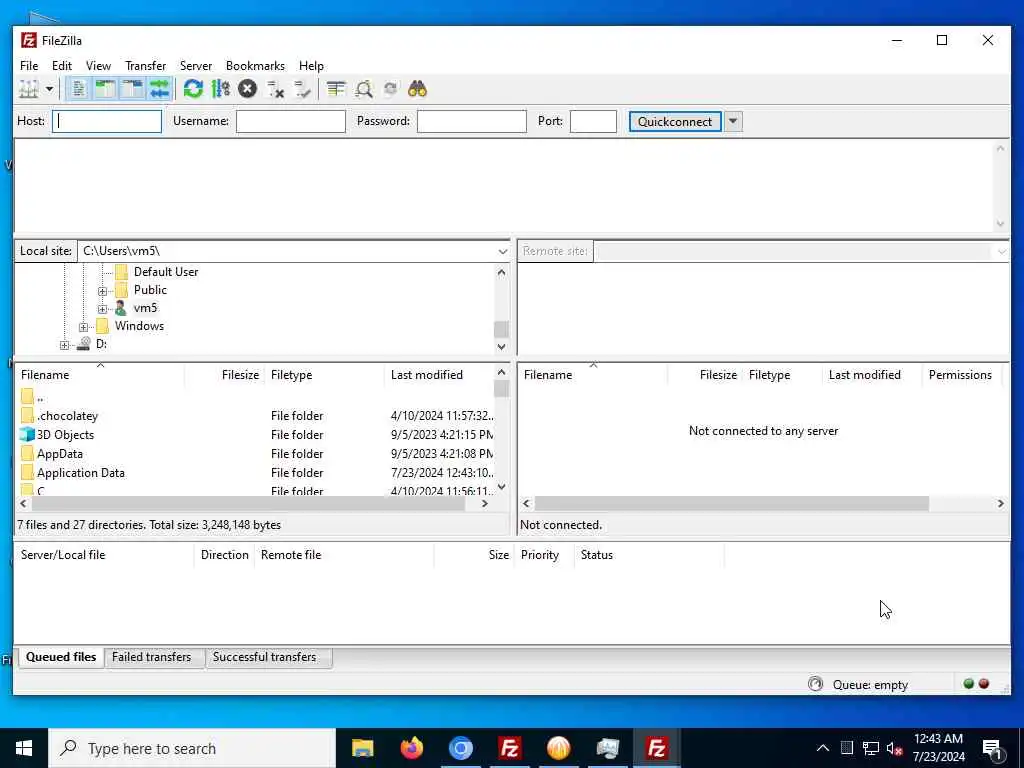Open Windows Start menu
Viewport: 1024px width, 768px height.
pyautogui.click(x=24, y=748)
